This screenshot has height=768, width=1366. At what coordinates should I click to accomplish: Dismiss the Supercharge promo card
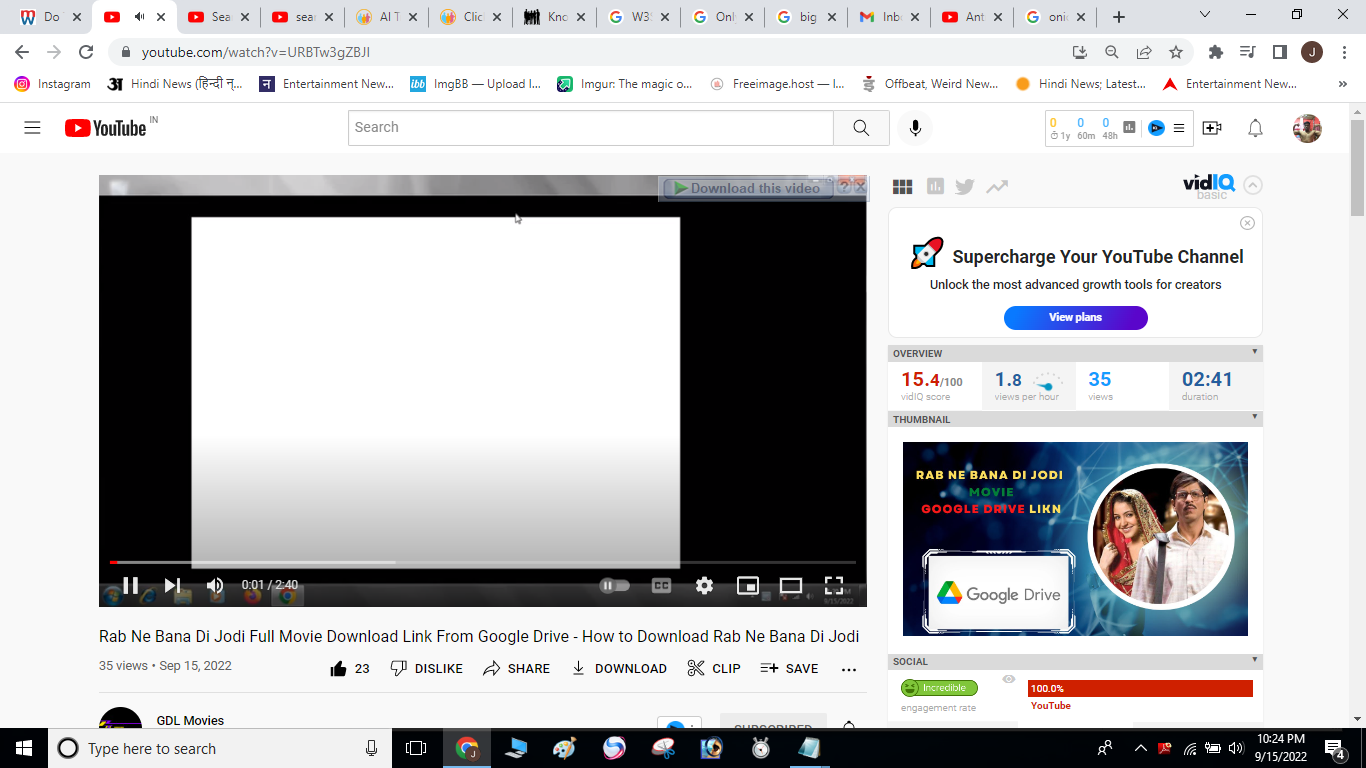1247,223
